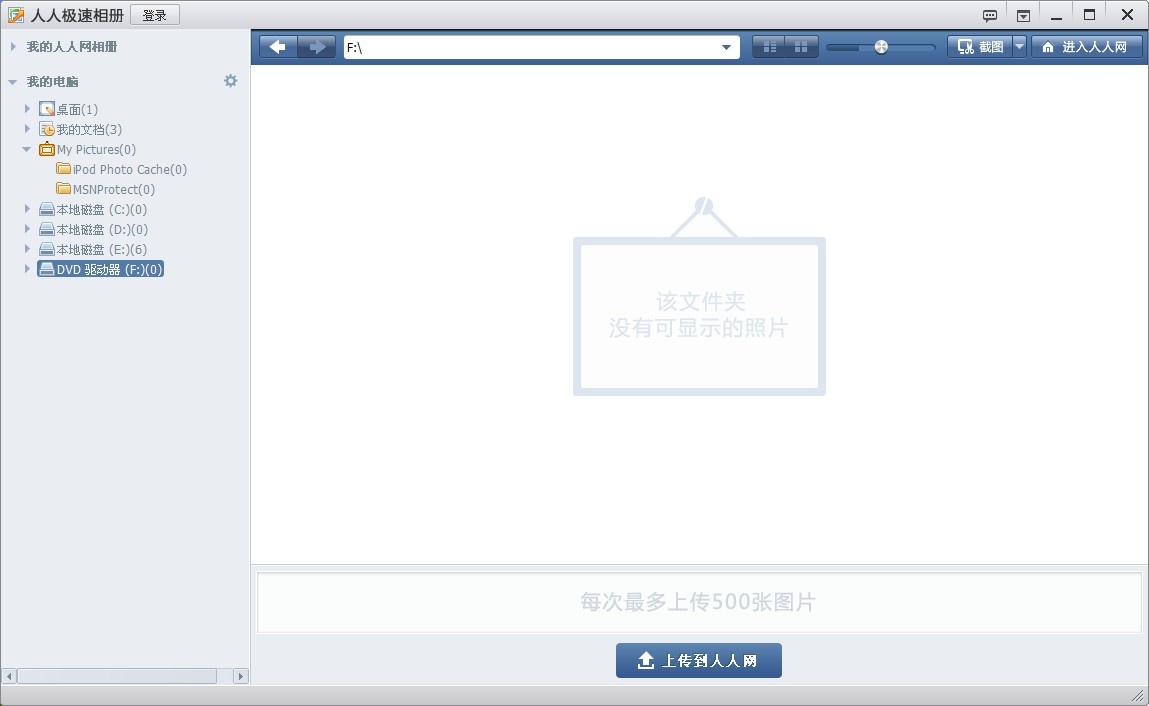
Task: Close the 人人极速相册 window
Action: pyautogui.click(x=1127, y=15)
